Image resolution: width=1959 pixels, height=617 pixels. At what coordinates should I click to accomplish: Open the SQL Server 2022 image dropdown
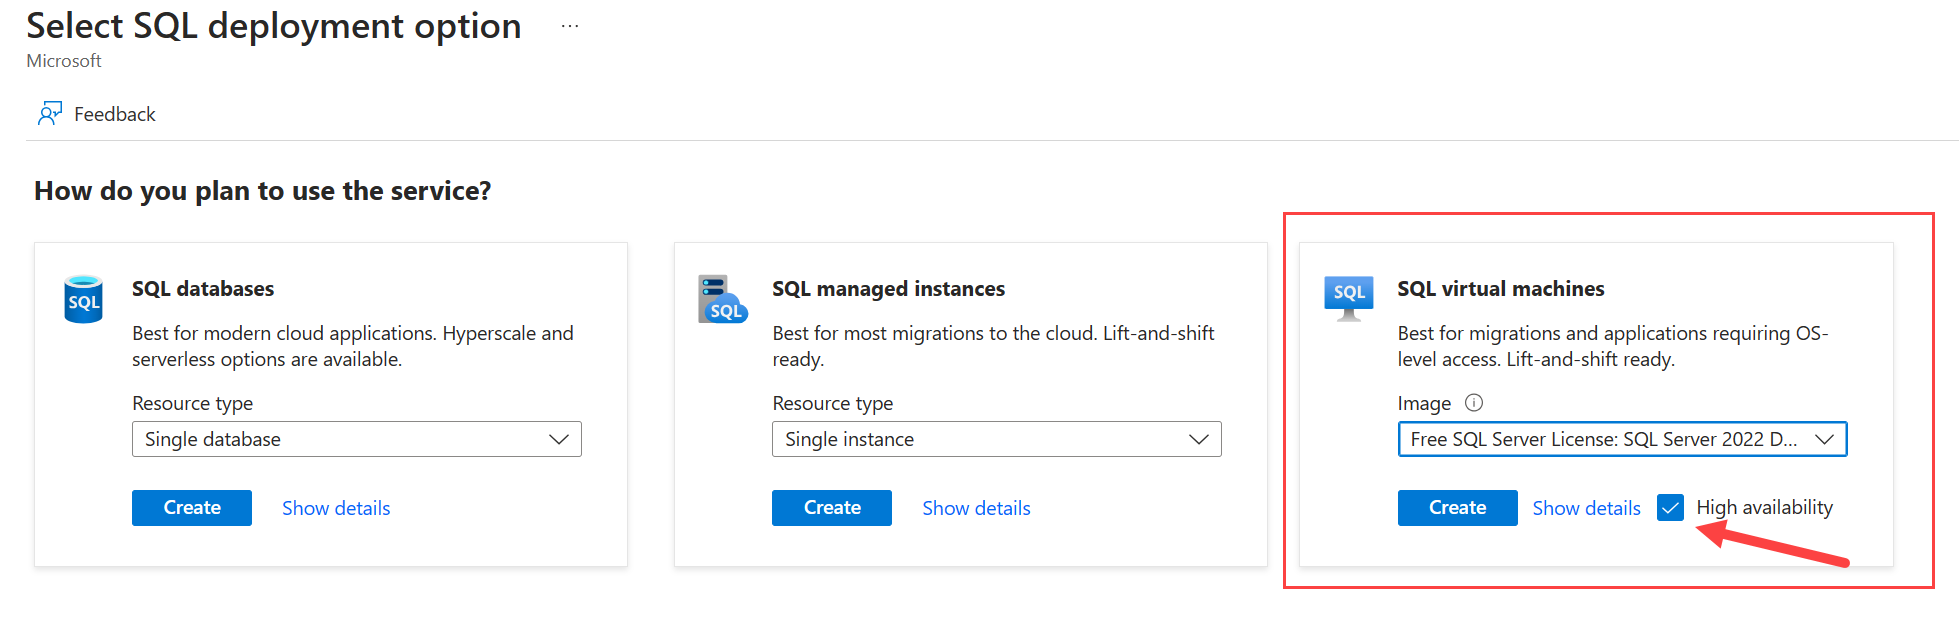[x=1622, y=439]
